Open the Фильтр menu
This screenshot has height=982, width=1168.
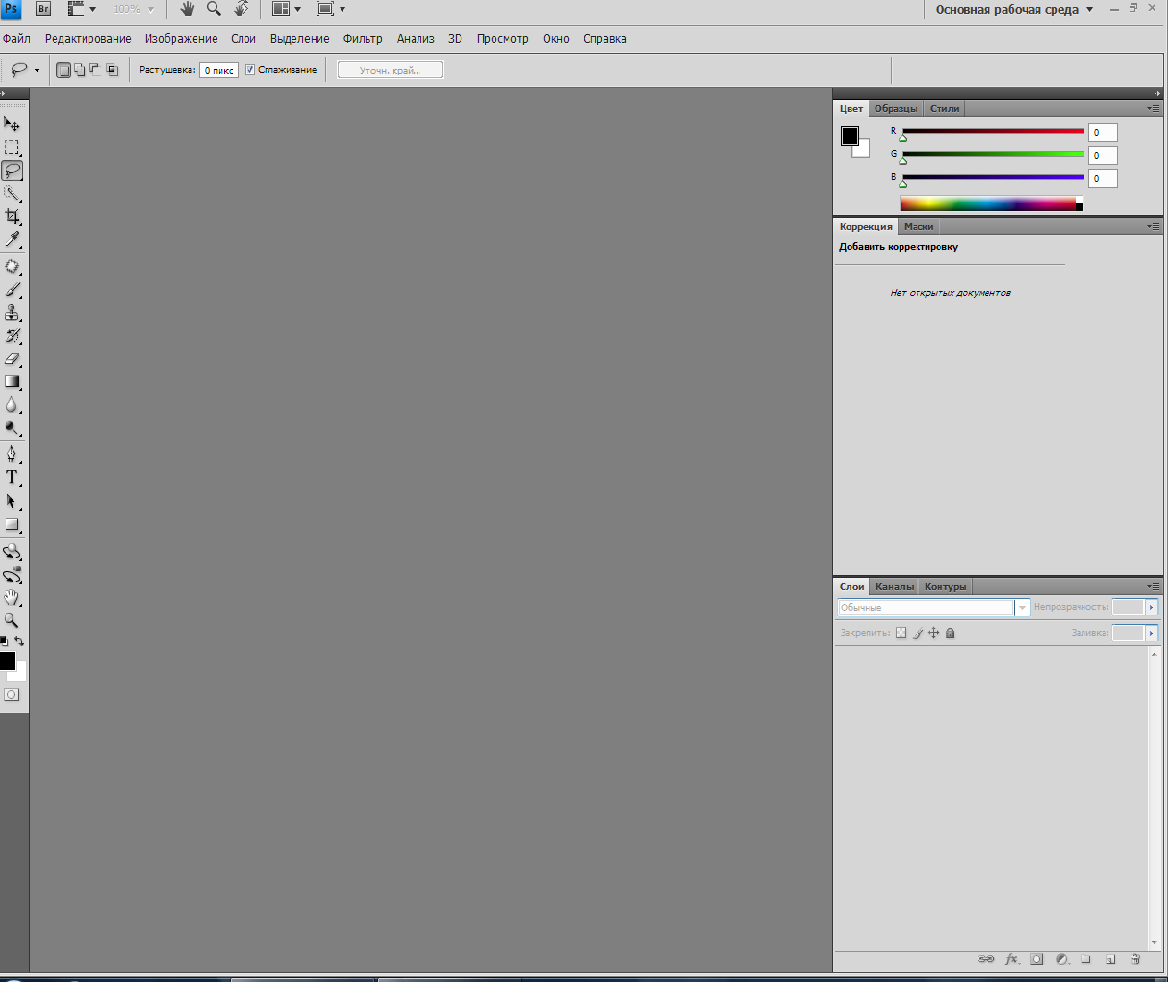click(362, 39)
